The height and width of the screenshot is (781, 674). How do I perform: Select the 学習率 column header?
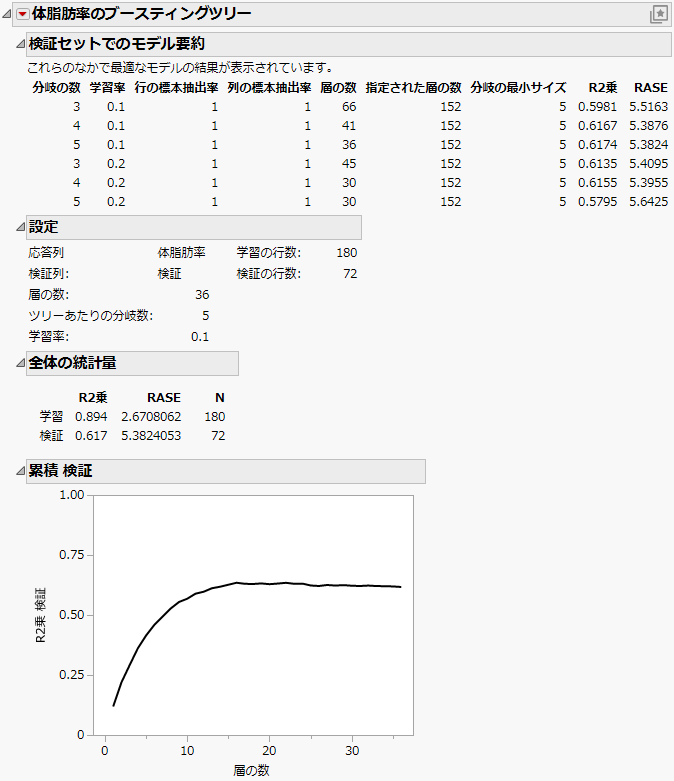[107, 88]
